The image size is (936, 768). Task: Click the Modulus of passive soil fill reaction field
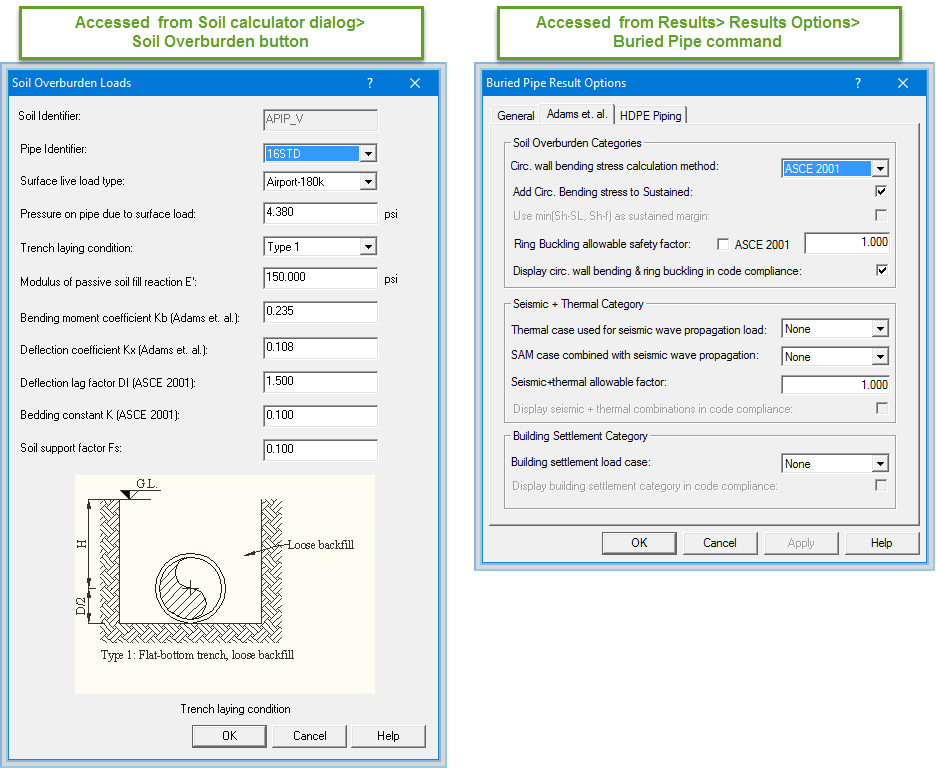[x=321, y=278]
